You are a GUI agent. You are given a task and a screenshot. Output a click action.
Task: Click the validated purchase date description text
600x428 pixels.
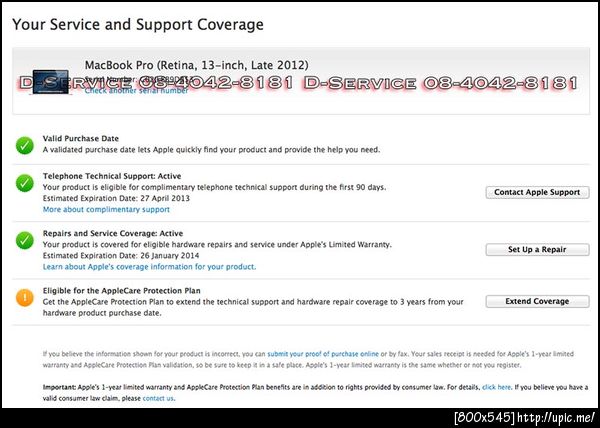coord(211,150)
